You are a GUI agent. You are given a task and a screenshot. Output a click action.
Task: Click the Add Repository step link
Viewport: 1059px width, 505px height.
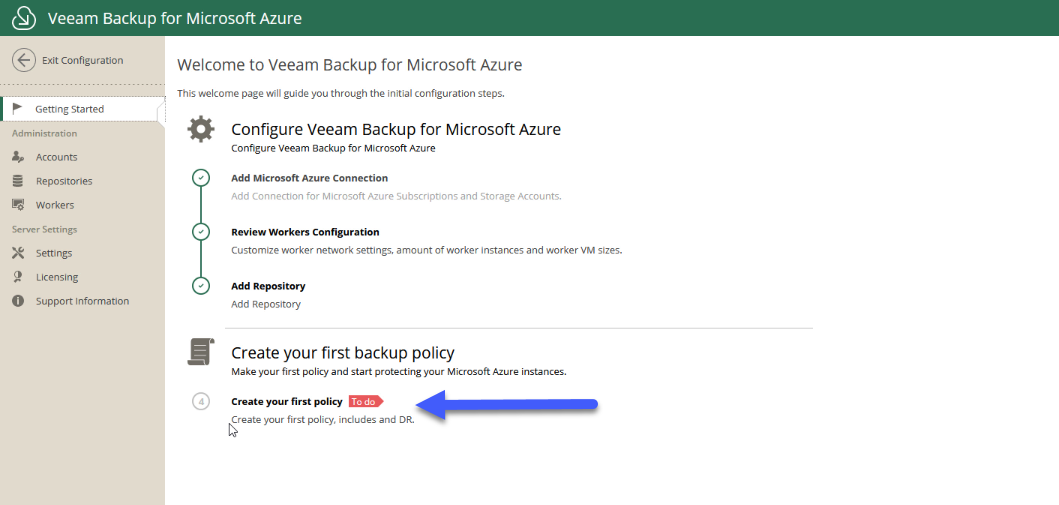[268, 286]
